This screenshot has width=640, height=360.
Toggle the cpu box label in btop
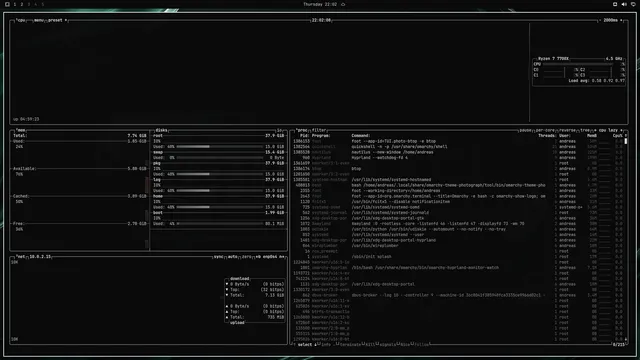click(21, 20)
